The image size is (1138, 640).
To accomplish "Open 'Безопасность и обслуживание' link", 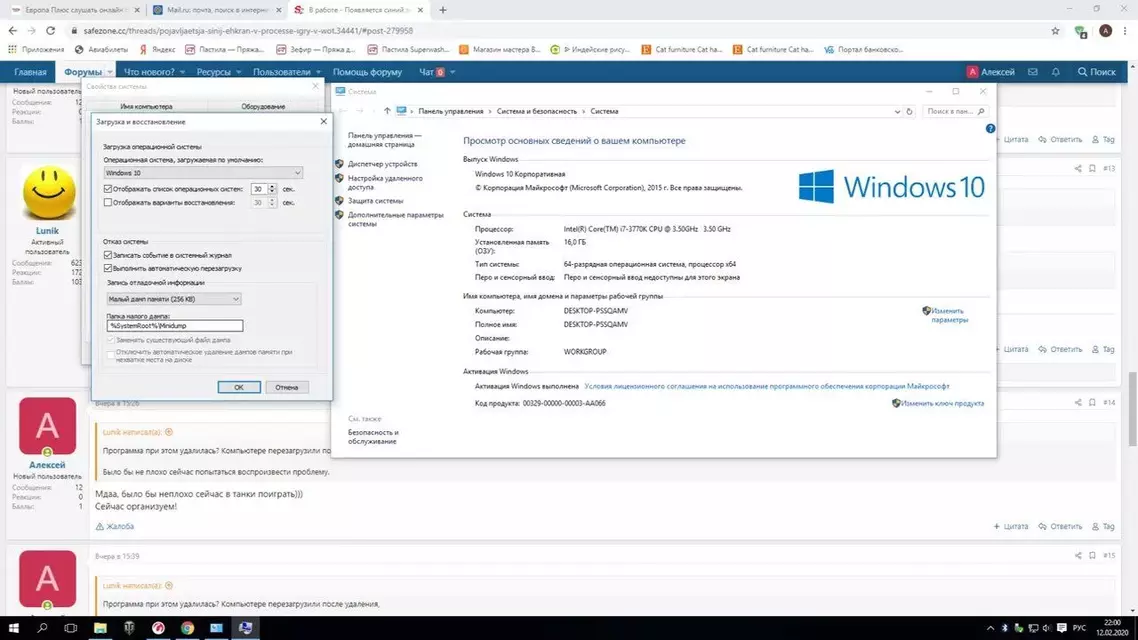I will [373, 437].
